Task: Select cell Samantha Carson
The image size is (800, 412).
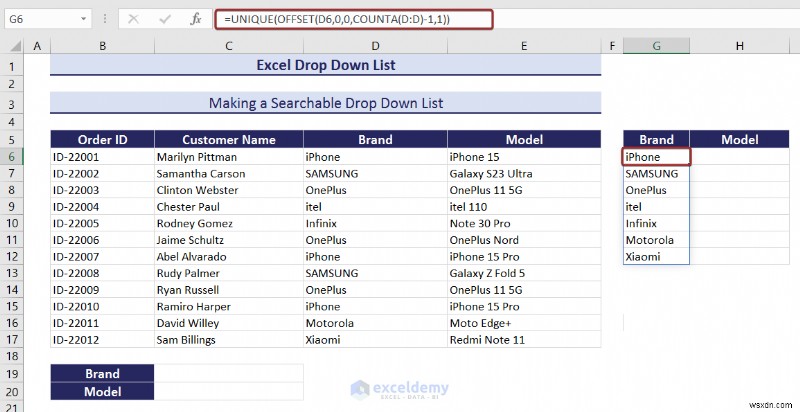Action: click(229, 173)
